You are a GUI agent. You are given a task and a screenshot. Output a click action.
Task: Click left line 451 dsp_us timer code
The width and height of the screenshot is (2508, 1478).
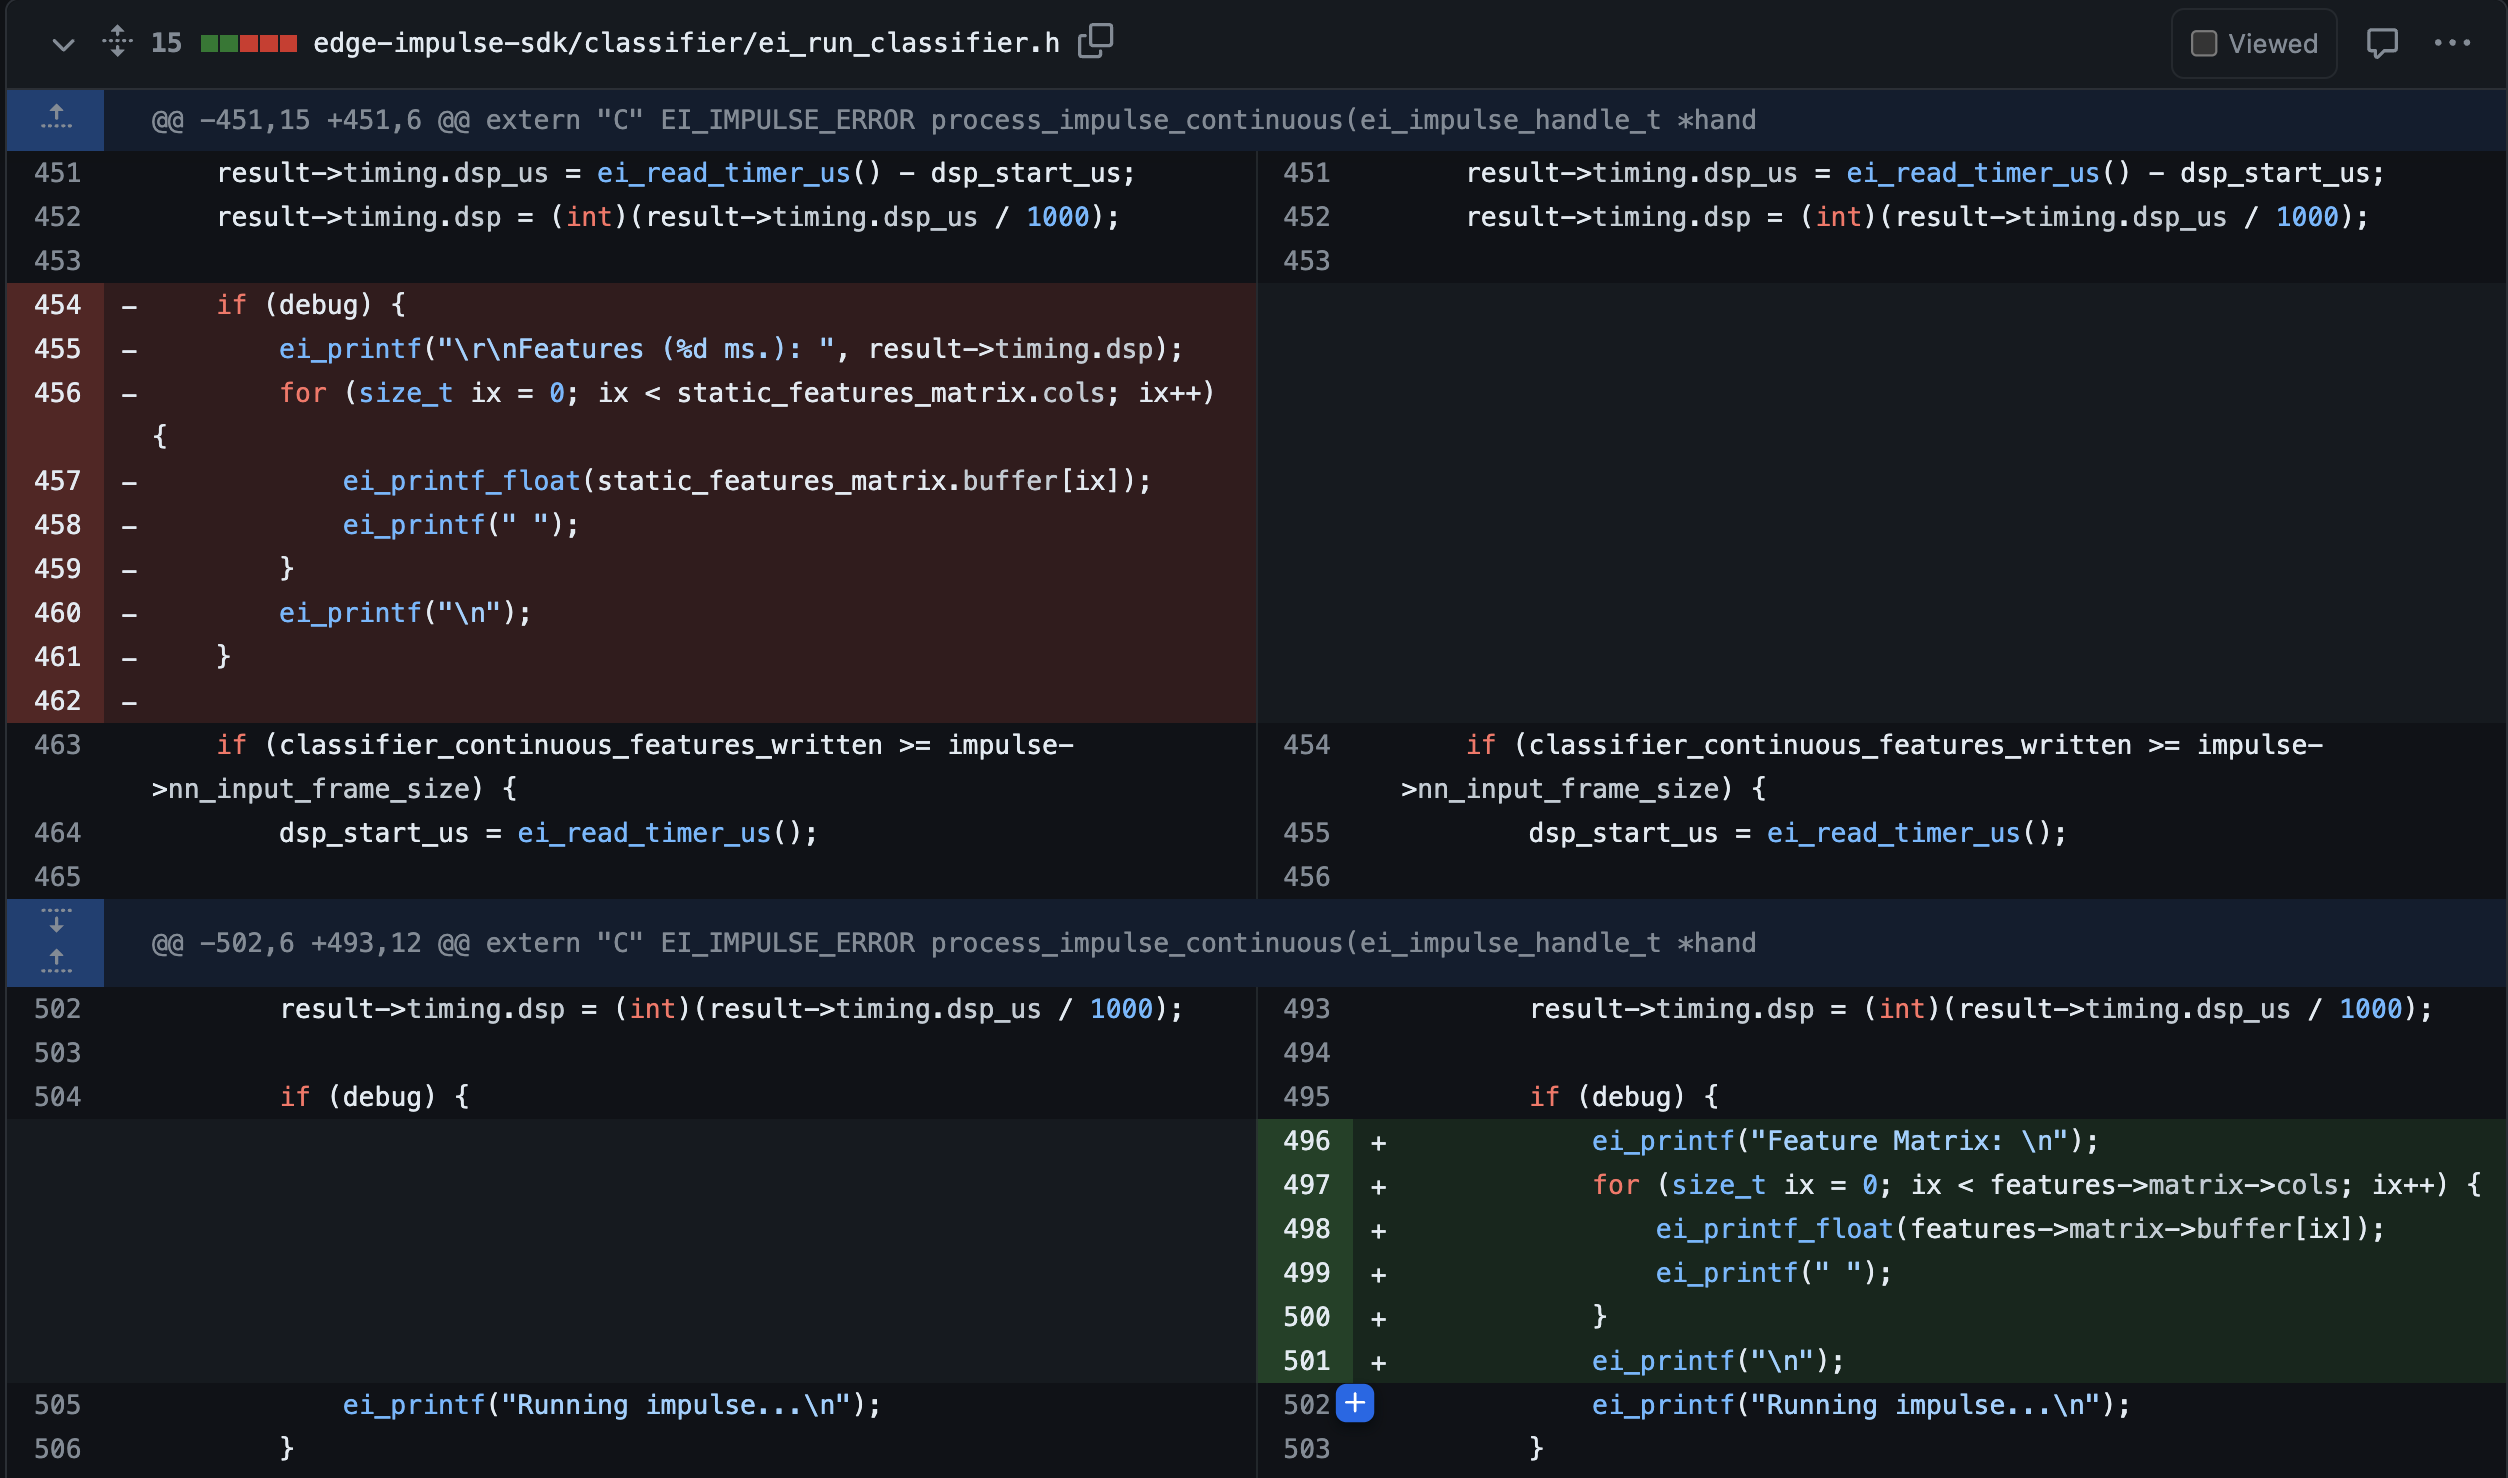[x=676, y=173]
